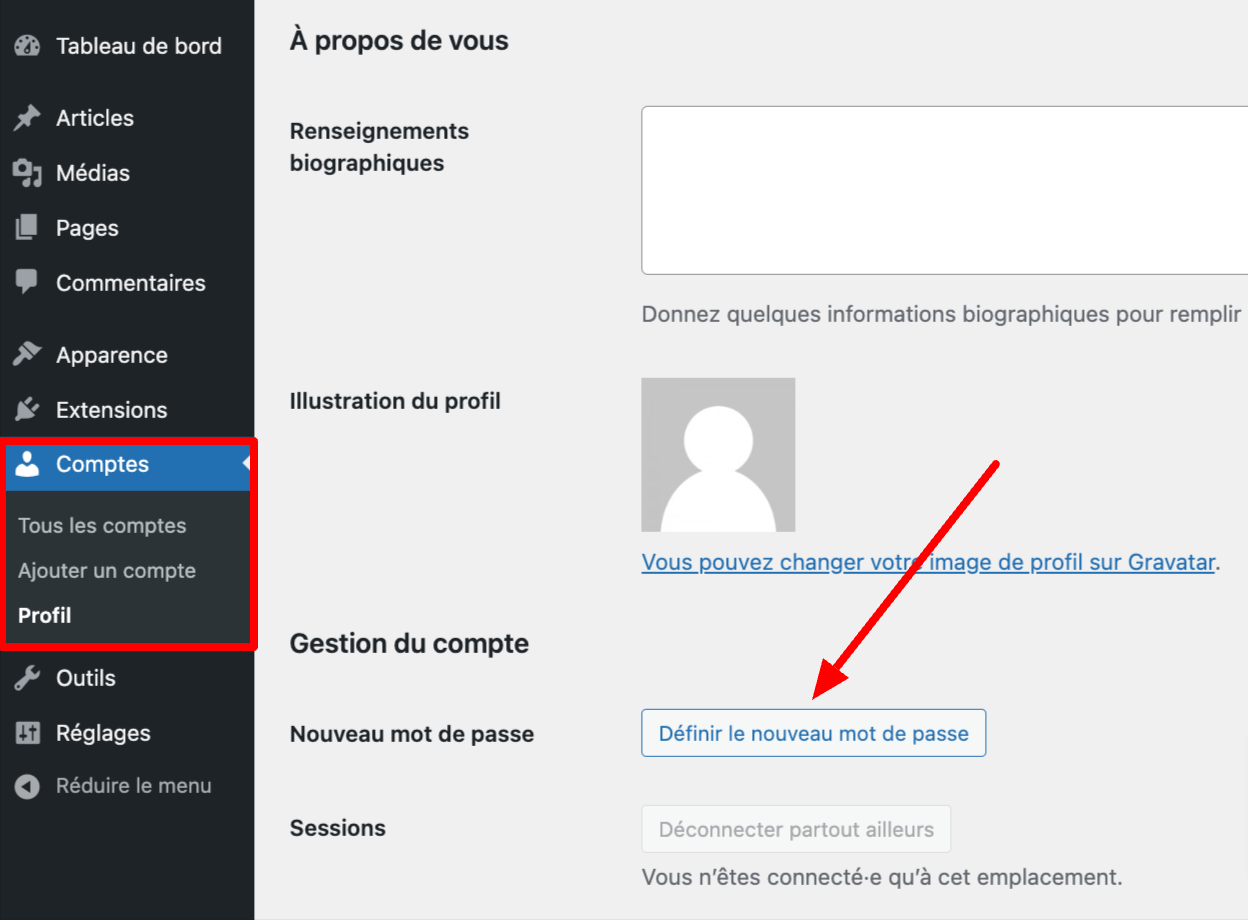Open the Commentaires speech bubble icon
This screenshot has width=1248, height=920.
point(25,282)
